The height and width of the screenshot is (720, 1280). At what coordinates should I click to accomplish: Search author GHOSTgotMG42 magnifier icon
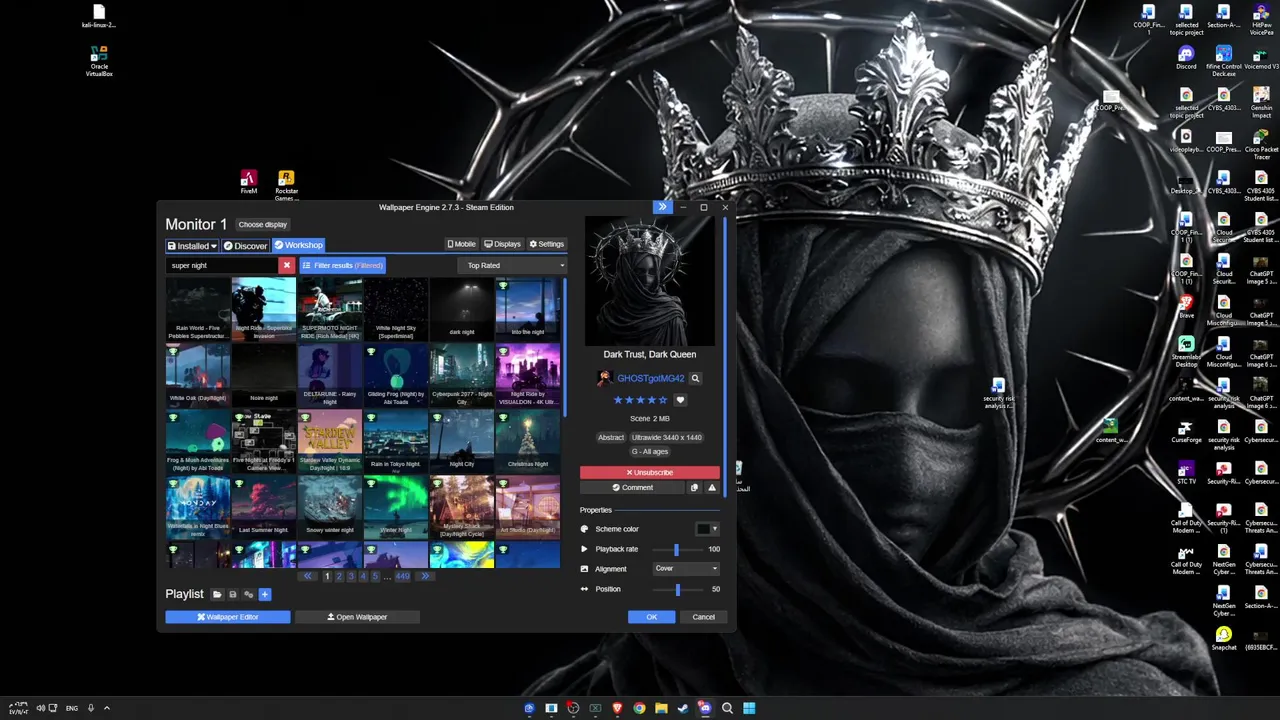(695, 378)
